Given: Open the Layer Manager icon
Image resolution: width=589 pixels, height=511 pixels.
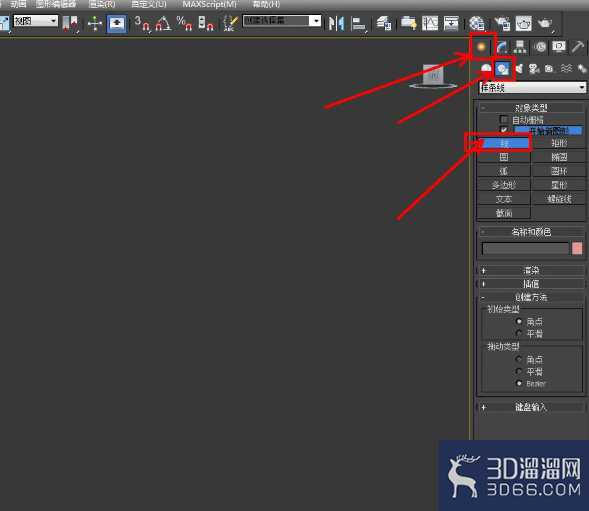Looking at the screenshot, I should point(384,23).
